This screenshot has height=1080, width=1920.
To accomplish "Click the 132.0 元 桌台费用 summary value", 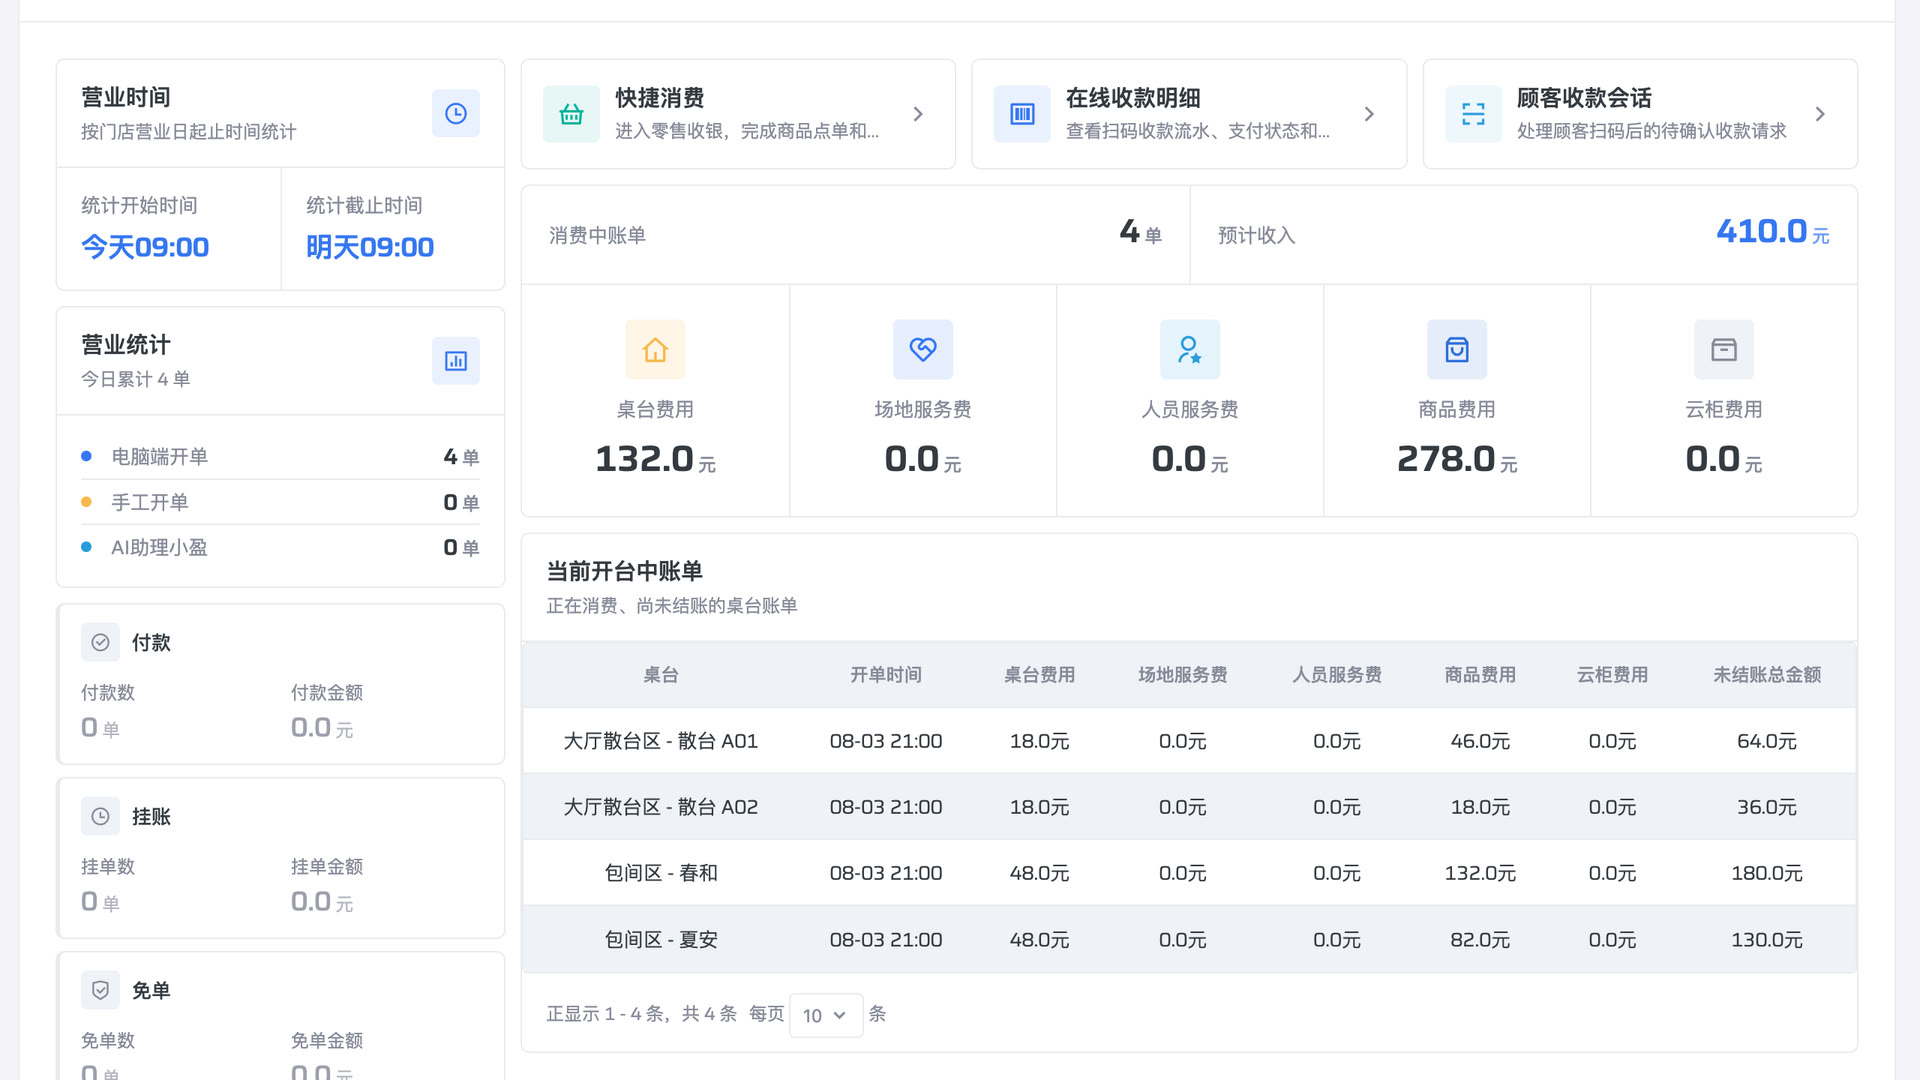I will coord(655,460).
